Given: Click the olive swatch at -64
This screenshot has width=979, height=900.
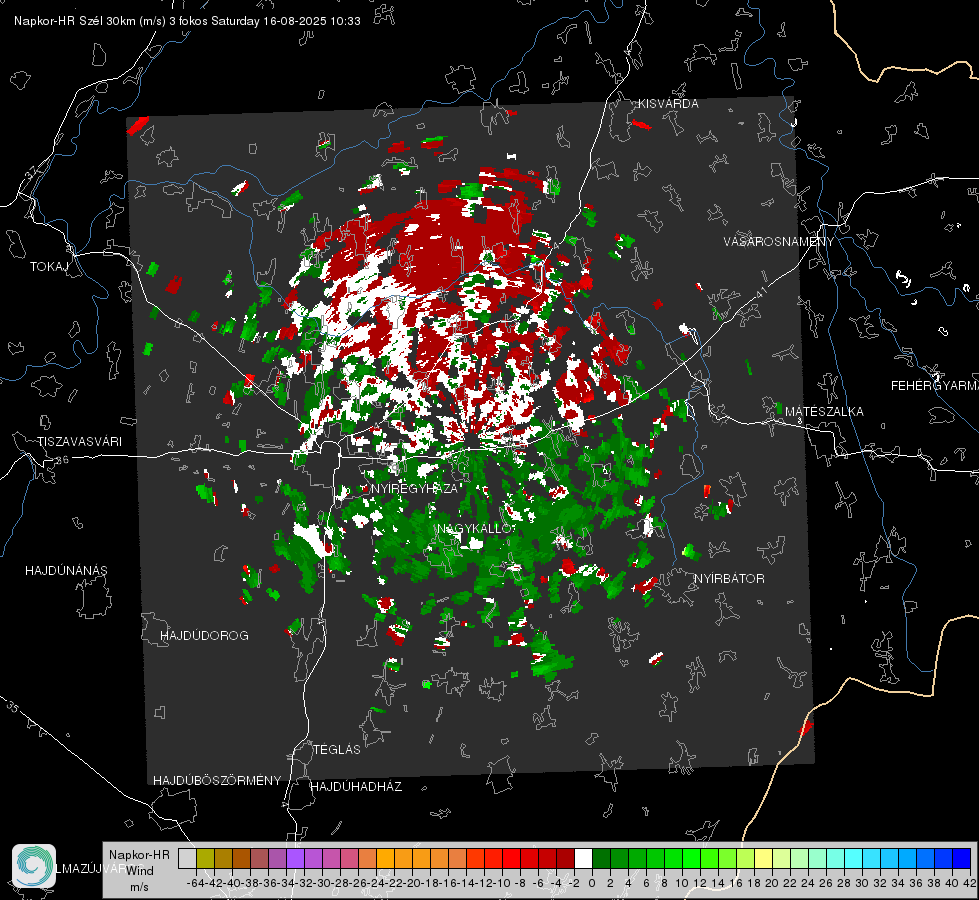Looking at the screenshot, I should point(205,858).
